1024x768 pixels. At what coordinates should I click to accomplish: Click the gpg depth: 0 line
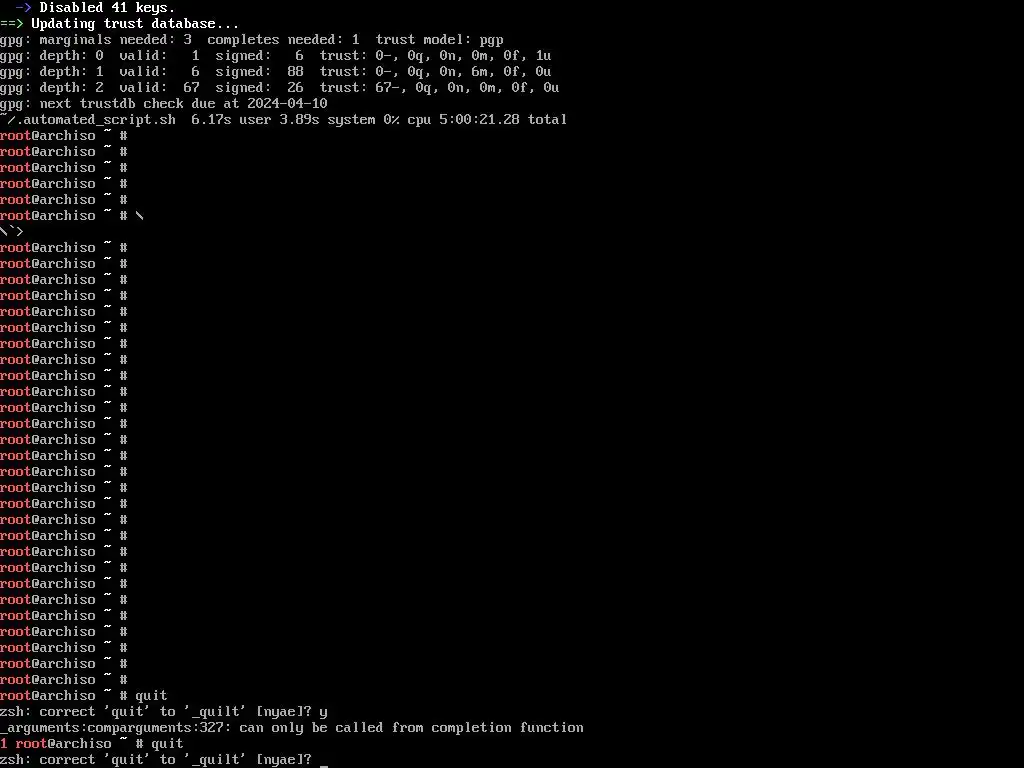[276, 56]
